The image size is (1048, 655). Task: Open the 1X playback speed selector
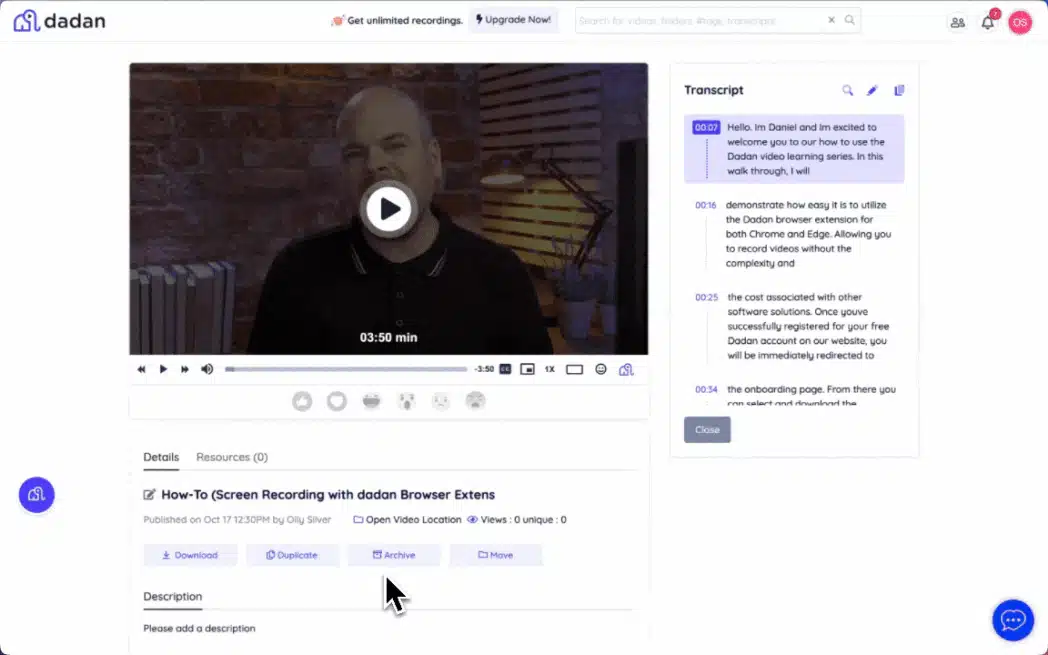[x=550, y=369]
